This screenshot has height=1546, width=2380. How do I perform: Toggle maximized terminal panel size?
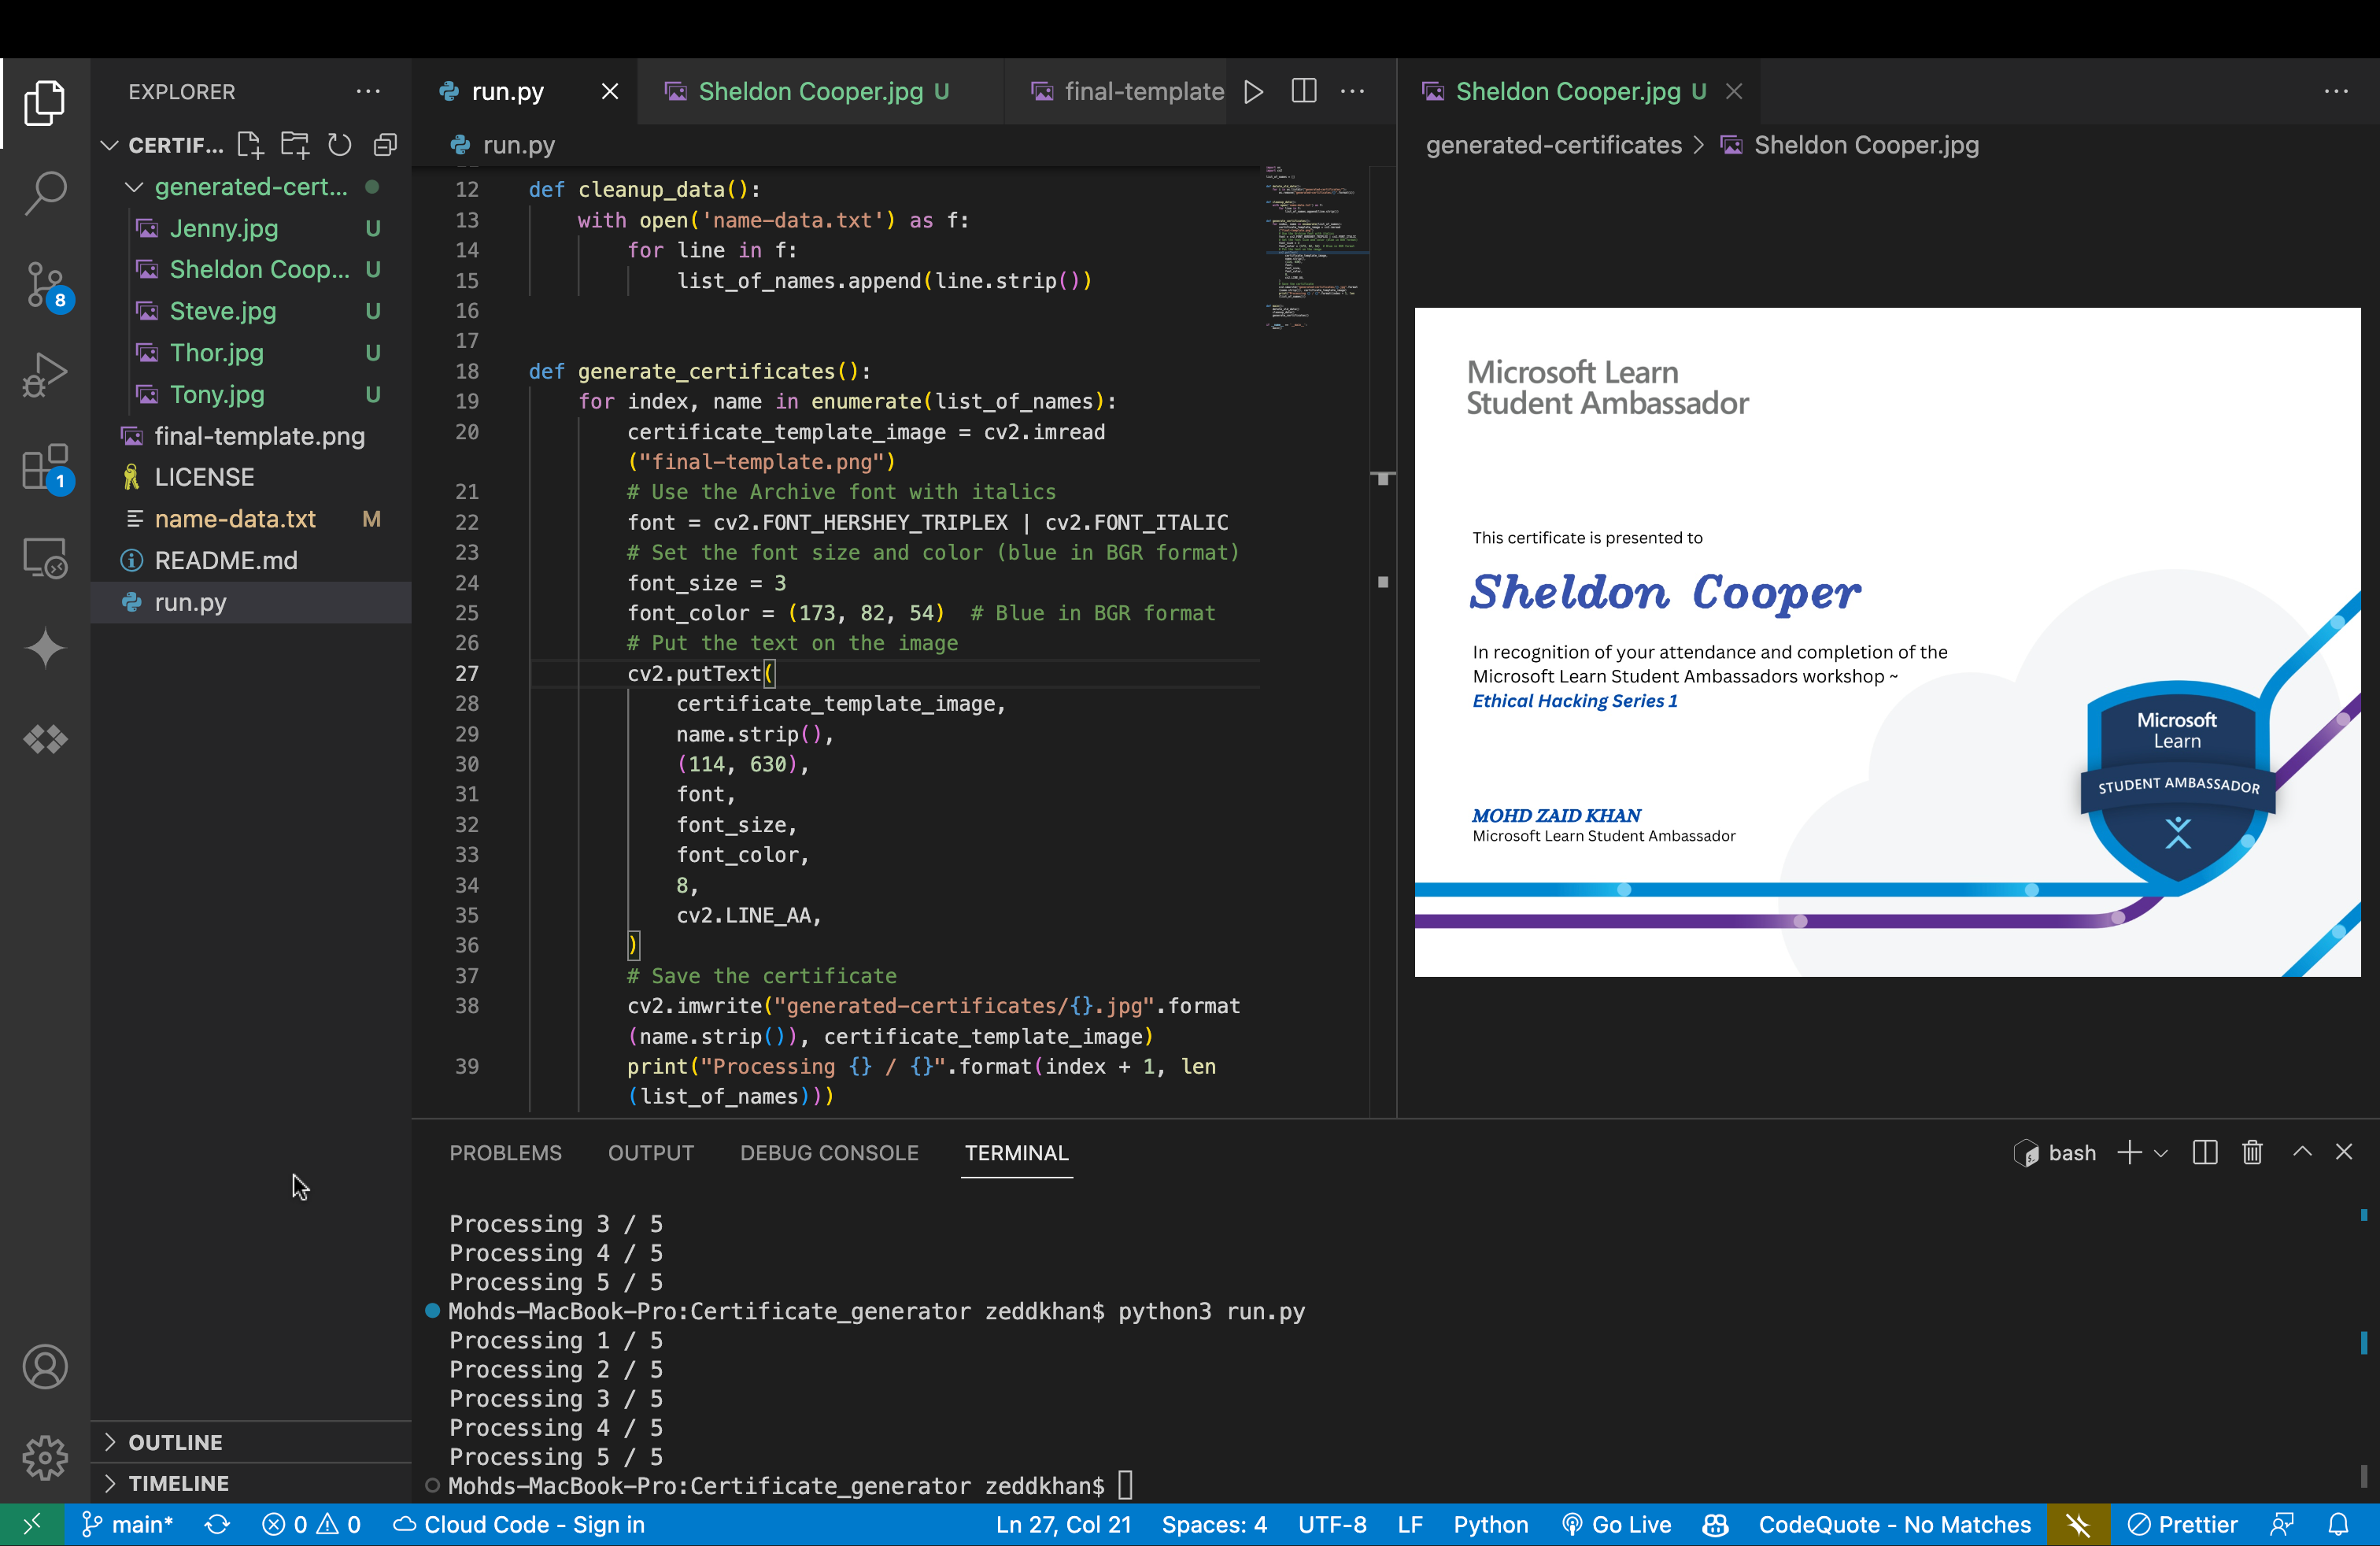2302,1153
